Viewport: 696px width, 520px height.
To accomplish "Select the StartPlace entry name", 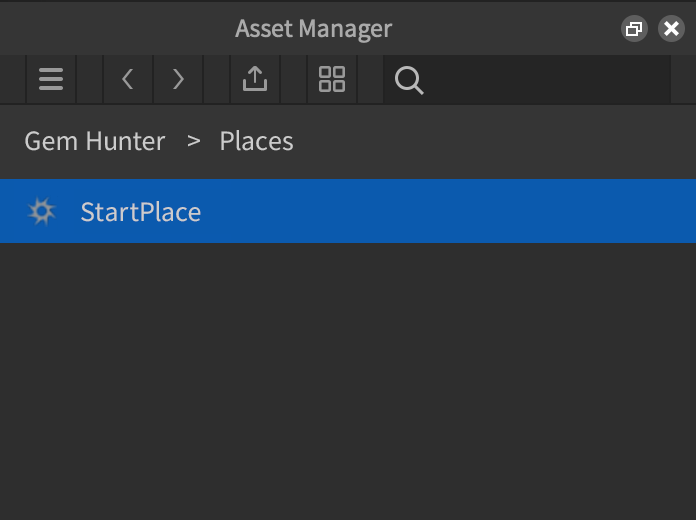I will click(x=140, y=212).
